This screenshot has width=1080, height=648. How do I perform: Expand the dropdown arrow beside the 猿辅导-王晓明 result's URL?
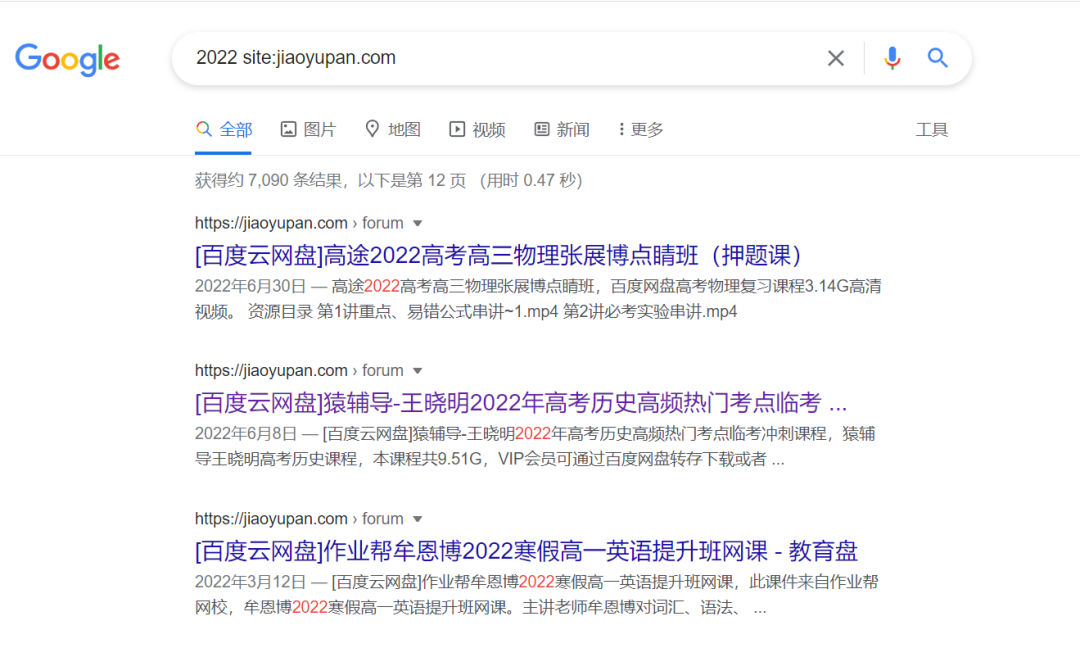417,371
